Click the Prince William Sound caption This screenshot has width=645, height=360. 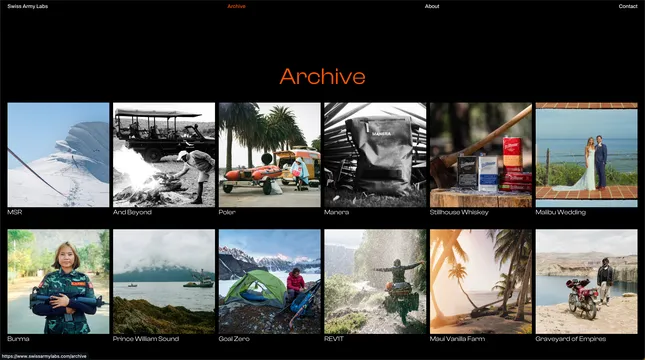tap(146, 339)
